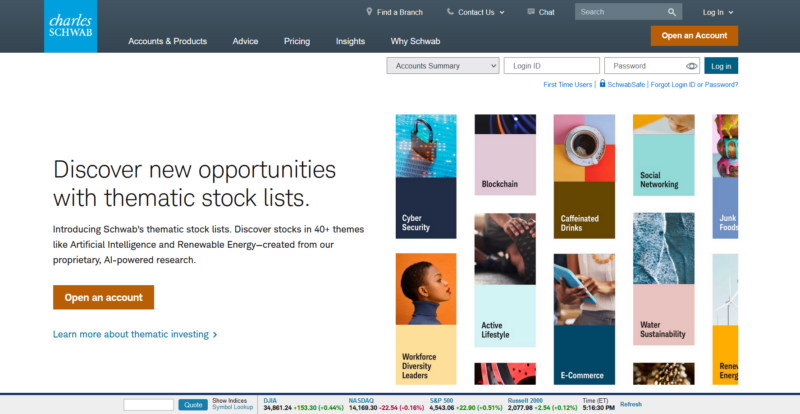The height and width of the screenshot is (414, 800).
Task: Expand the Contact Us dropdown arrow
Action: 502,13
